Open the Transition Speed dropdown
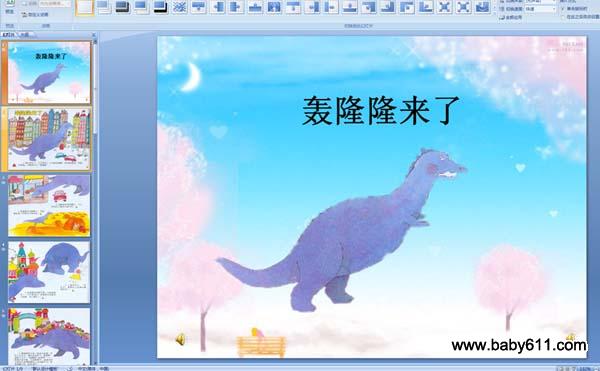Image resolution: width=600 pixels, height=371 pixels. point(540,9)
